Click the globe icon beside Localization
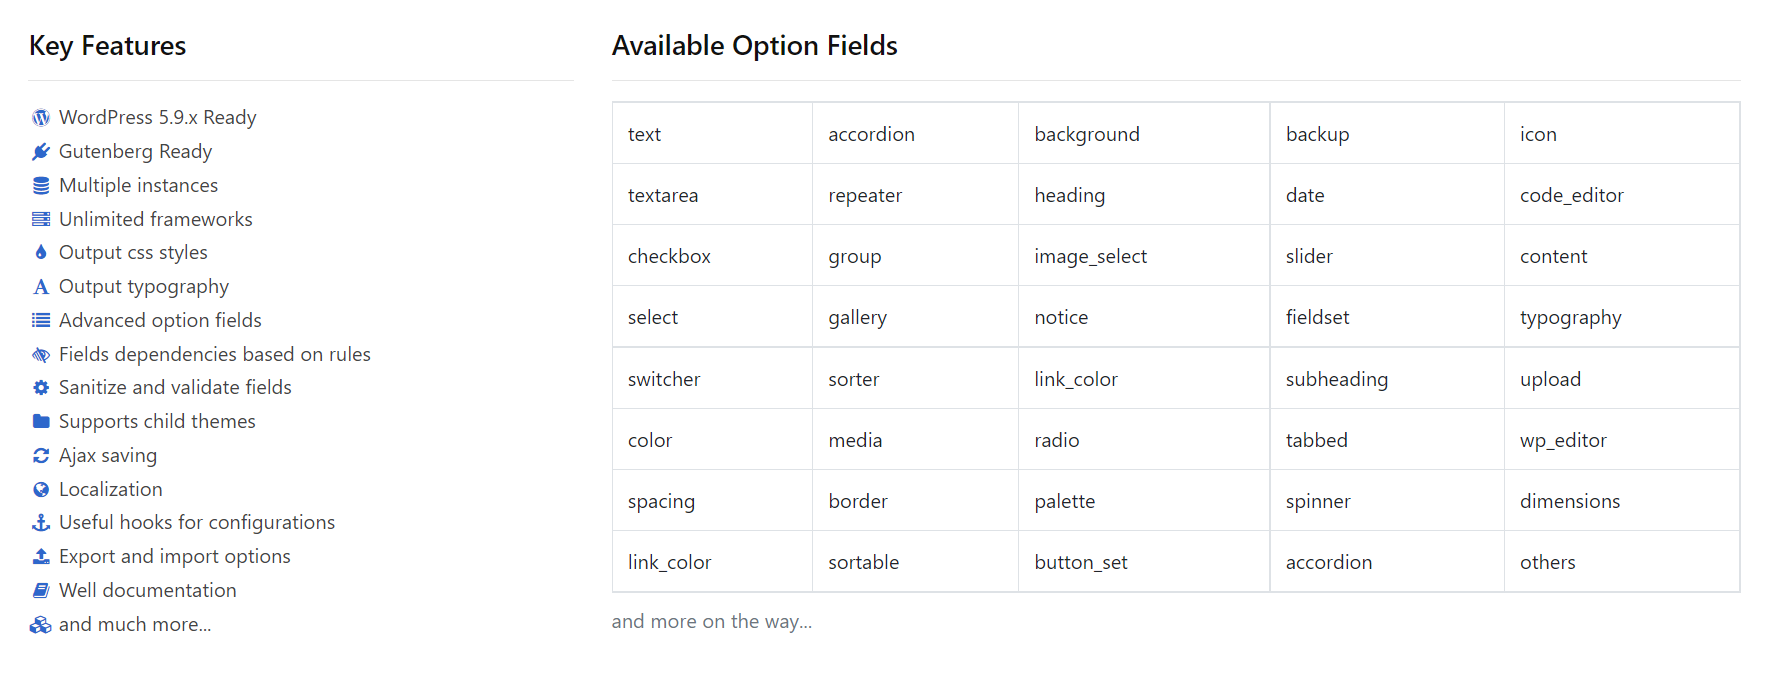1777x678 pixels. click(41, 490)
